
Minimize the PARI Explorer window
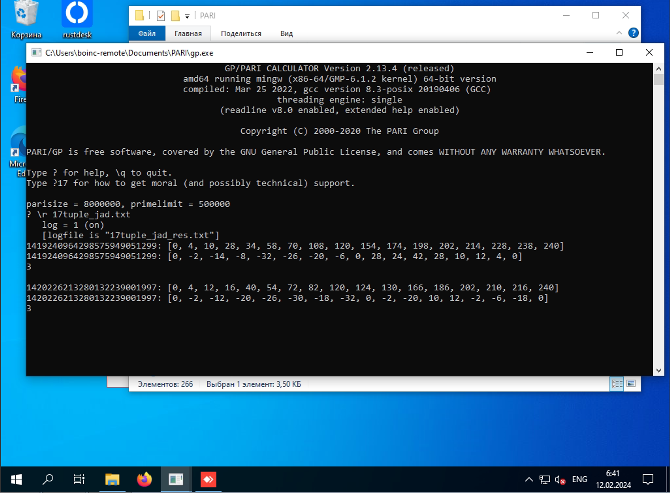point(566,15)
